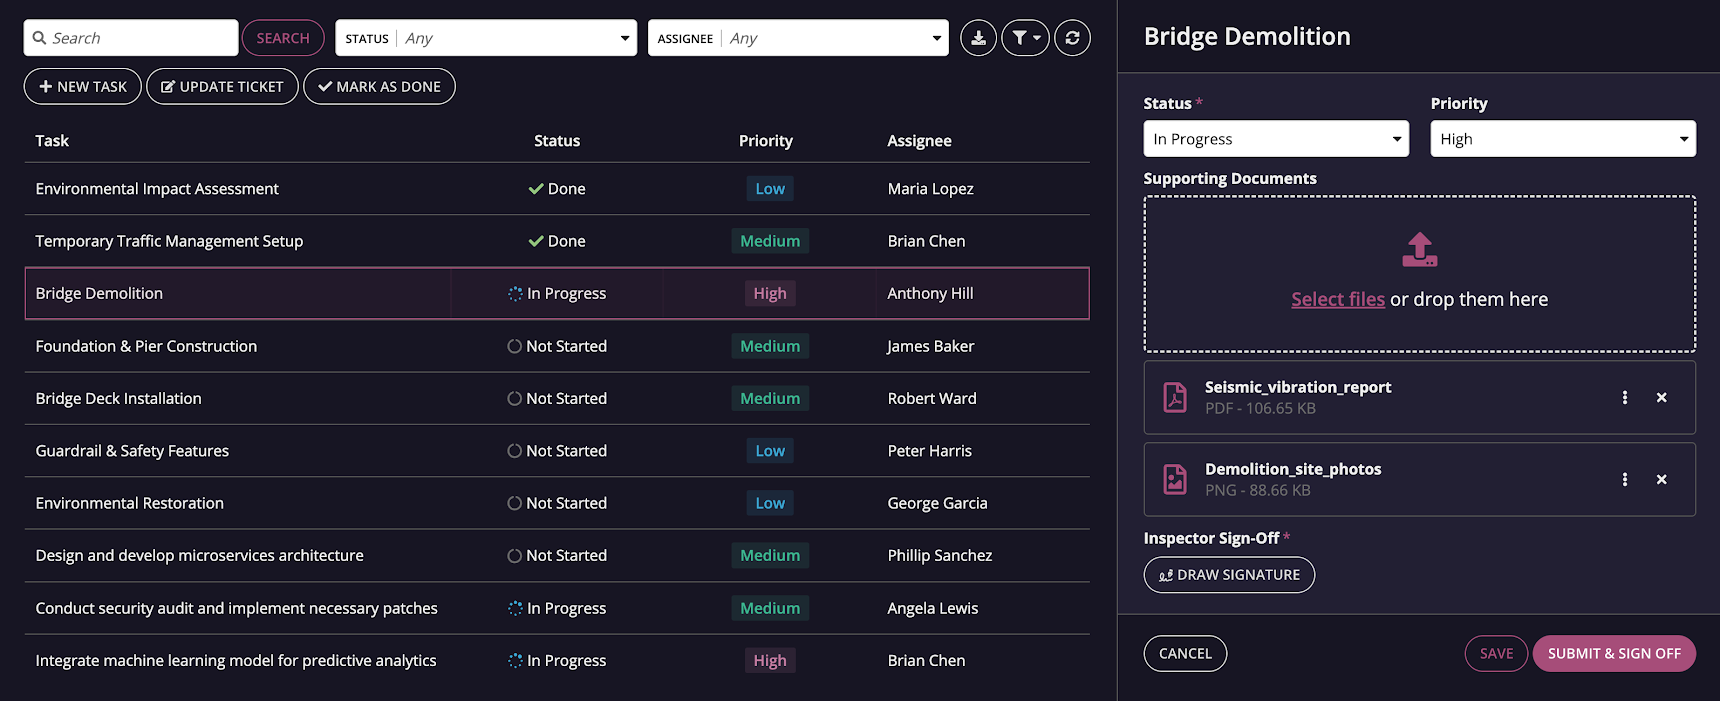The image size is (1720, 701).
Task: Open the Assignee filter dropdown
Action: tap(798, 38)
